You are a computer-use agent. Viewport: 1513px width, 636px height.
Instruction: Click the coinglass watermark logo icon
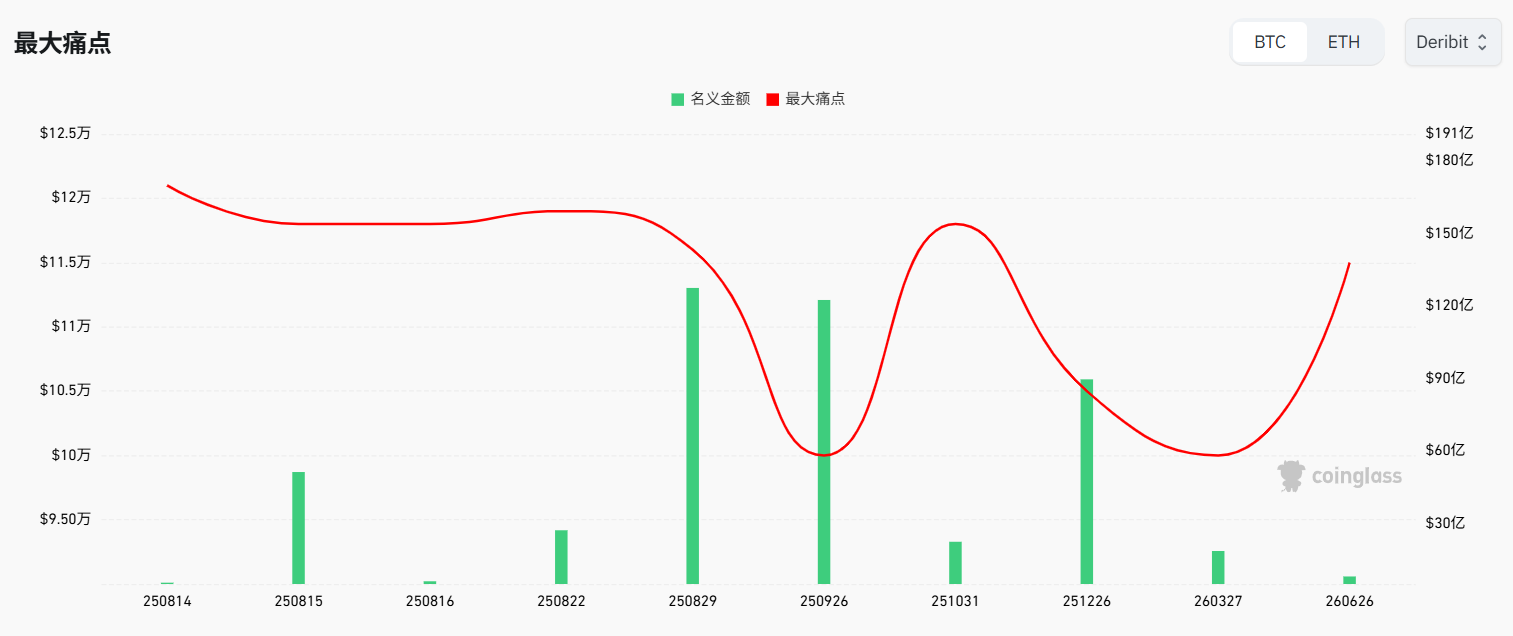coord(1292,476)
